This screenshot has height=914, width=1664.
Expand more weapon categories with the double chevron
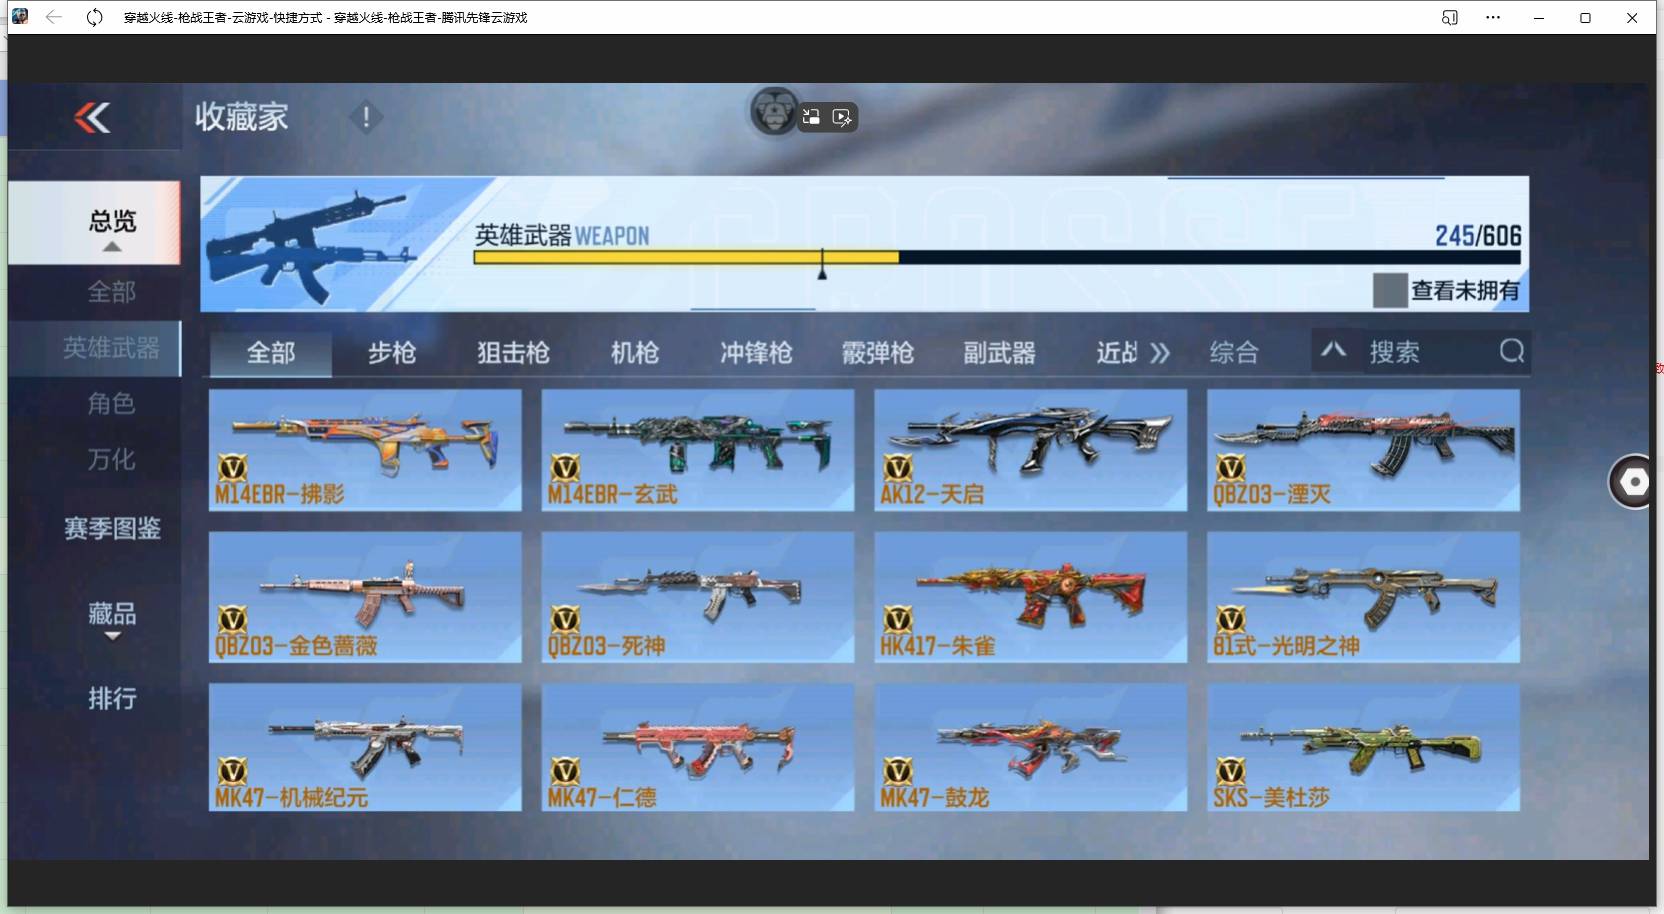point(1160,353)
